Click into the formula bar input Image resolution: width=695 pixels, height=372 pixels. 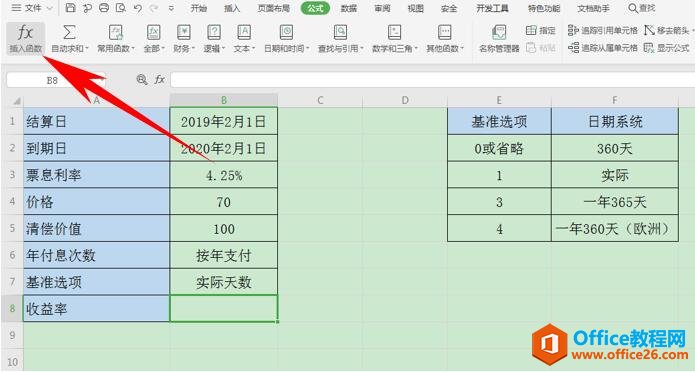coord(432,80)
